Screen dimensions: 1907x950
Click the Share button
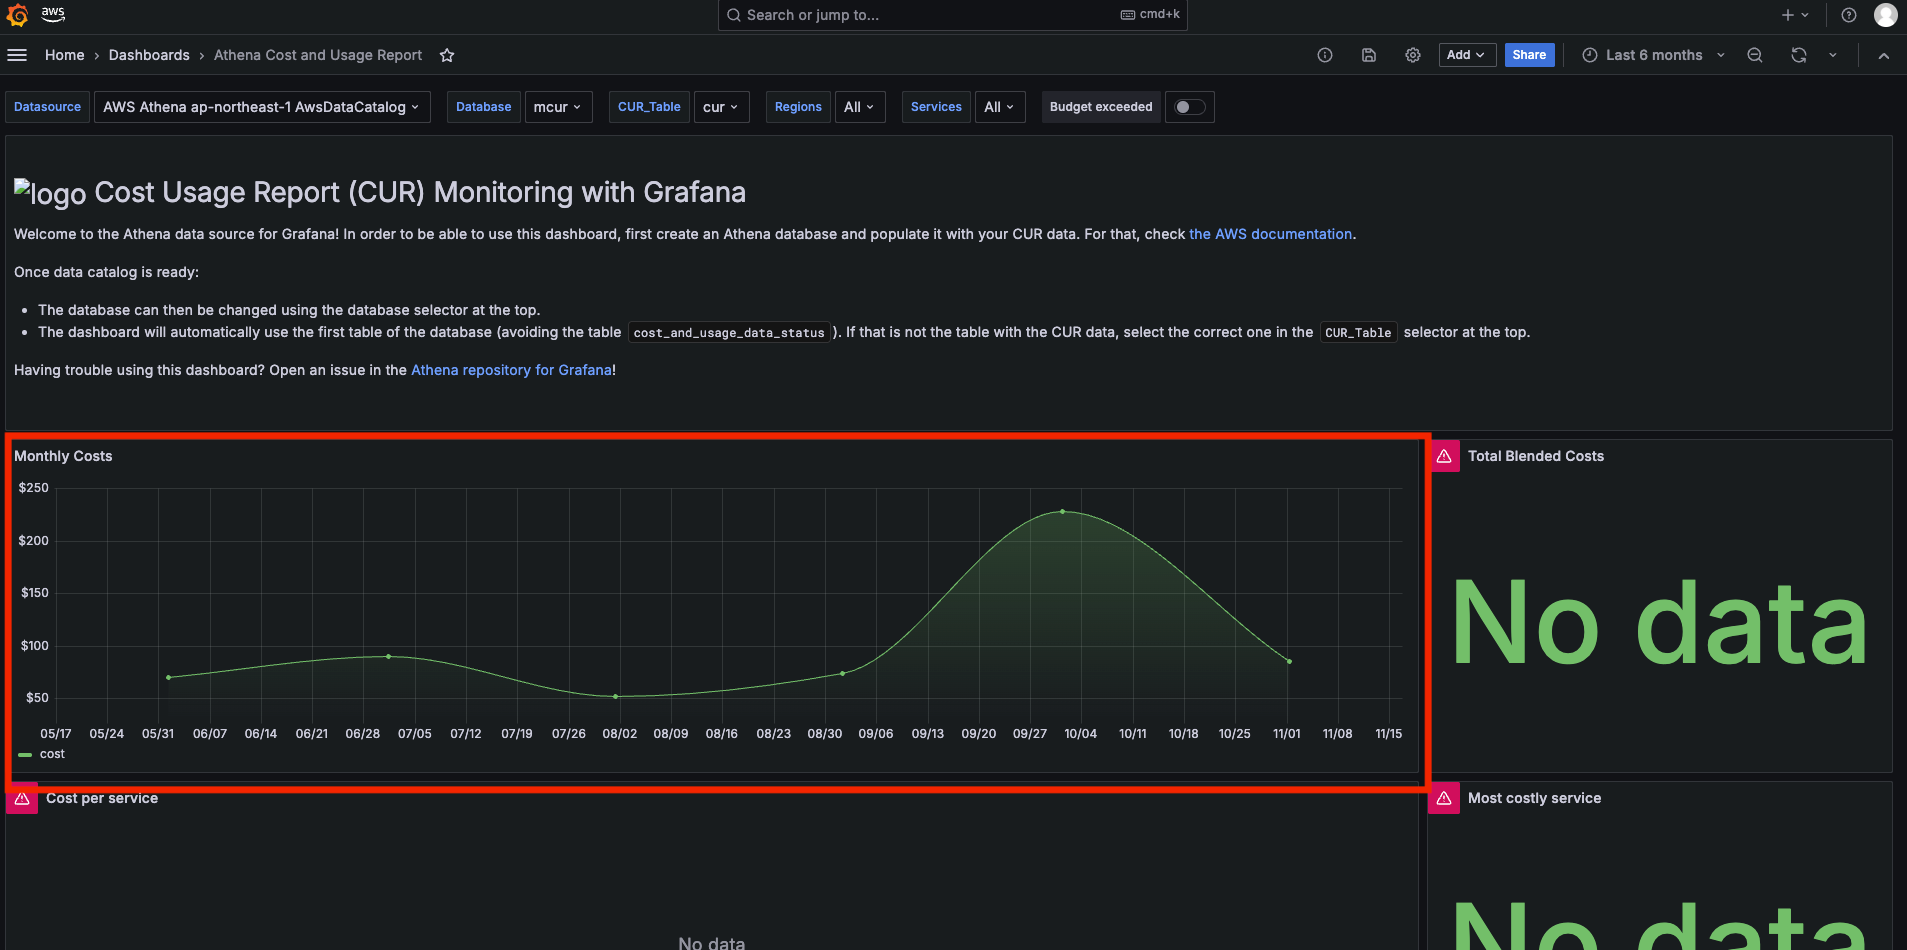click(x=1528, y=55)
